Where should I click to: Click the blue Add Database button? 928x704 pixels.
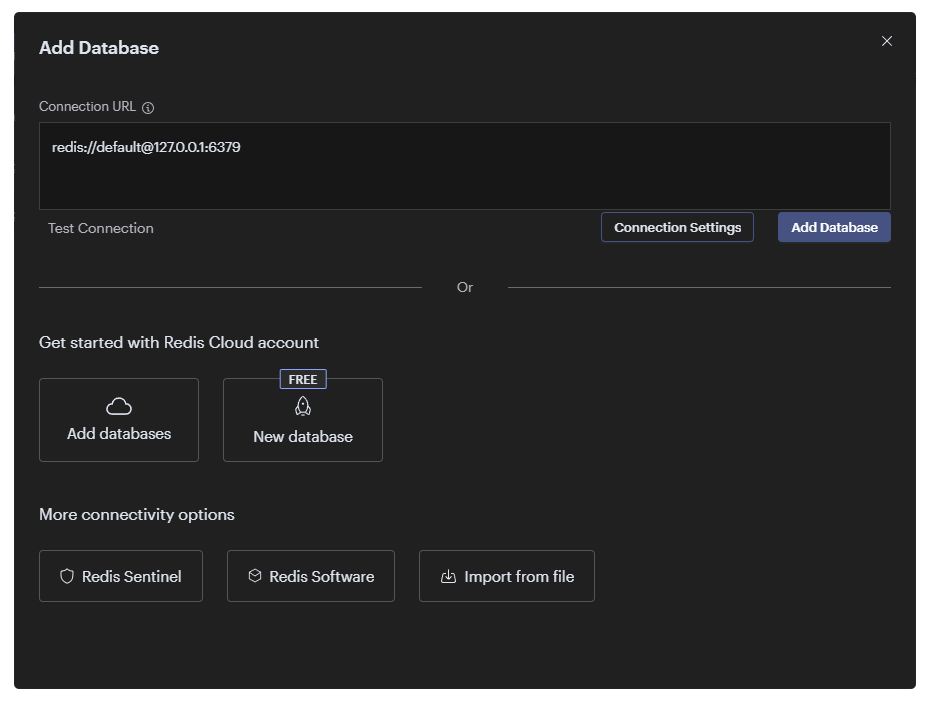click(834, 227)
